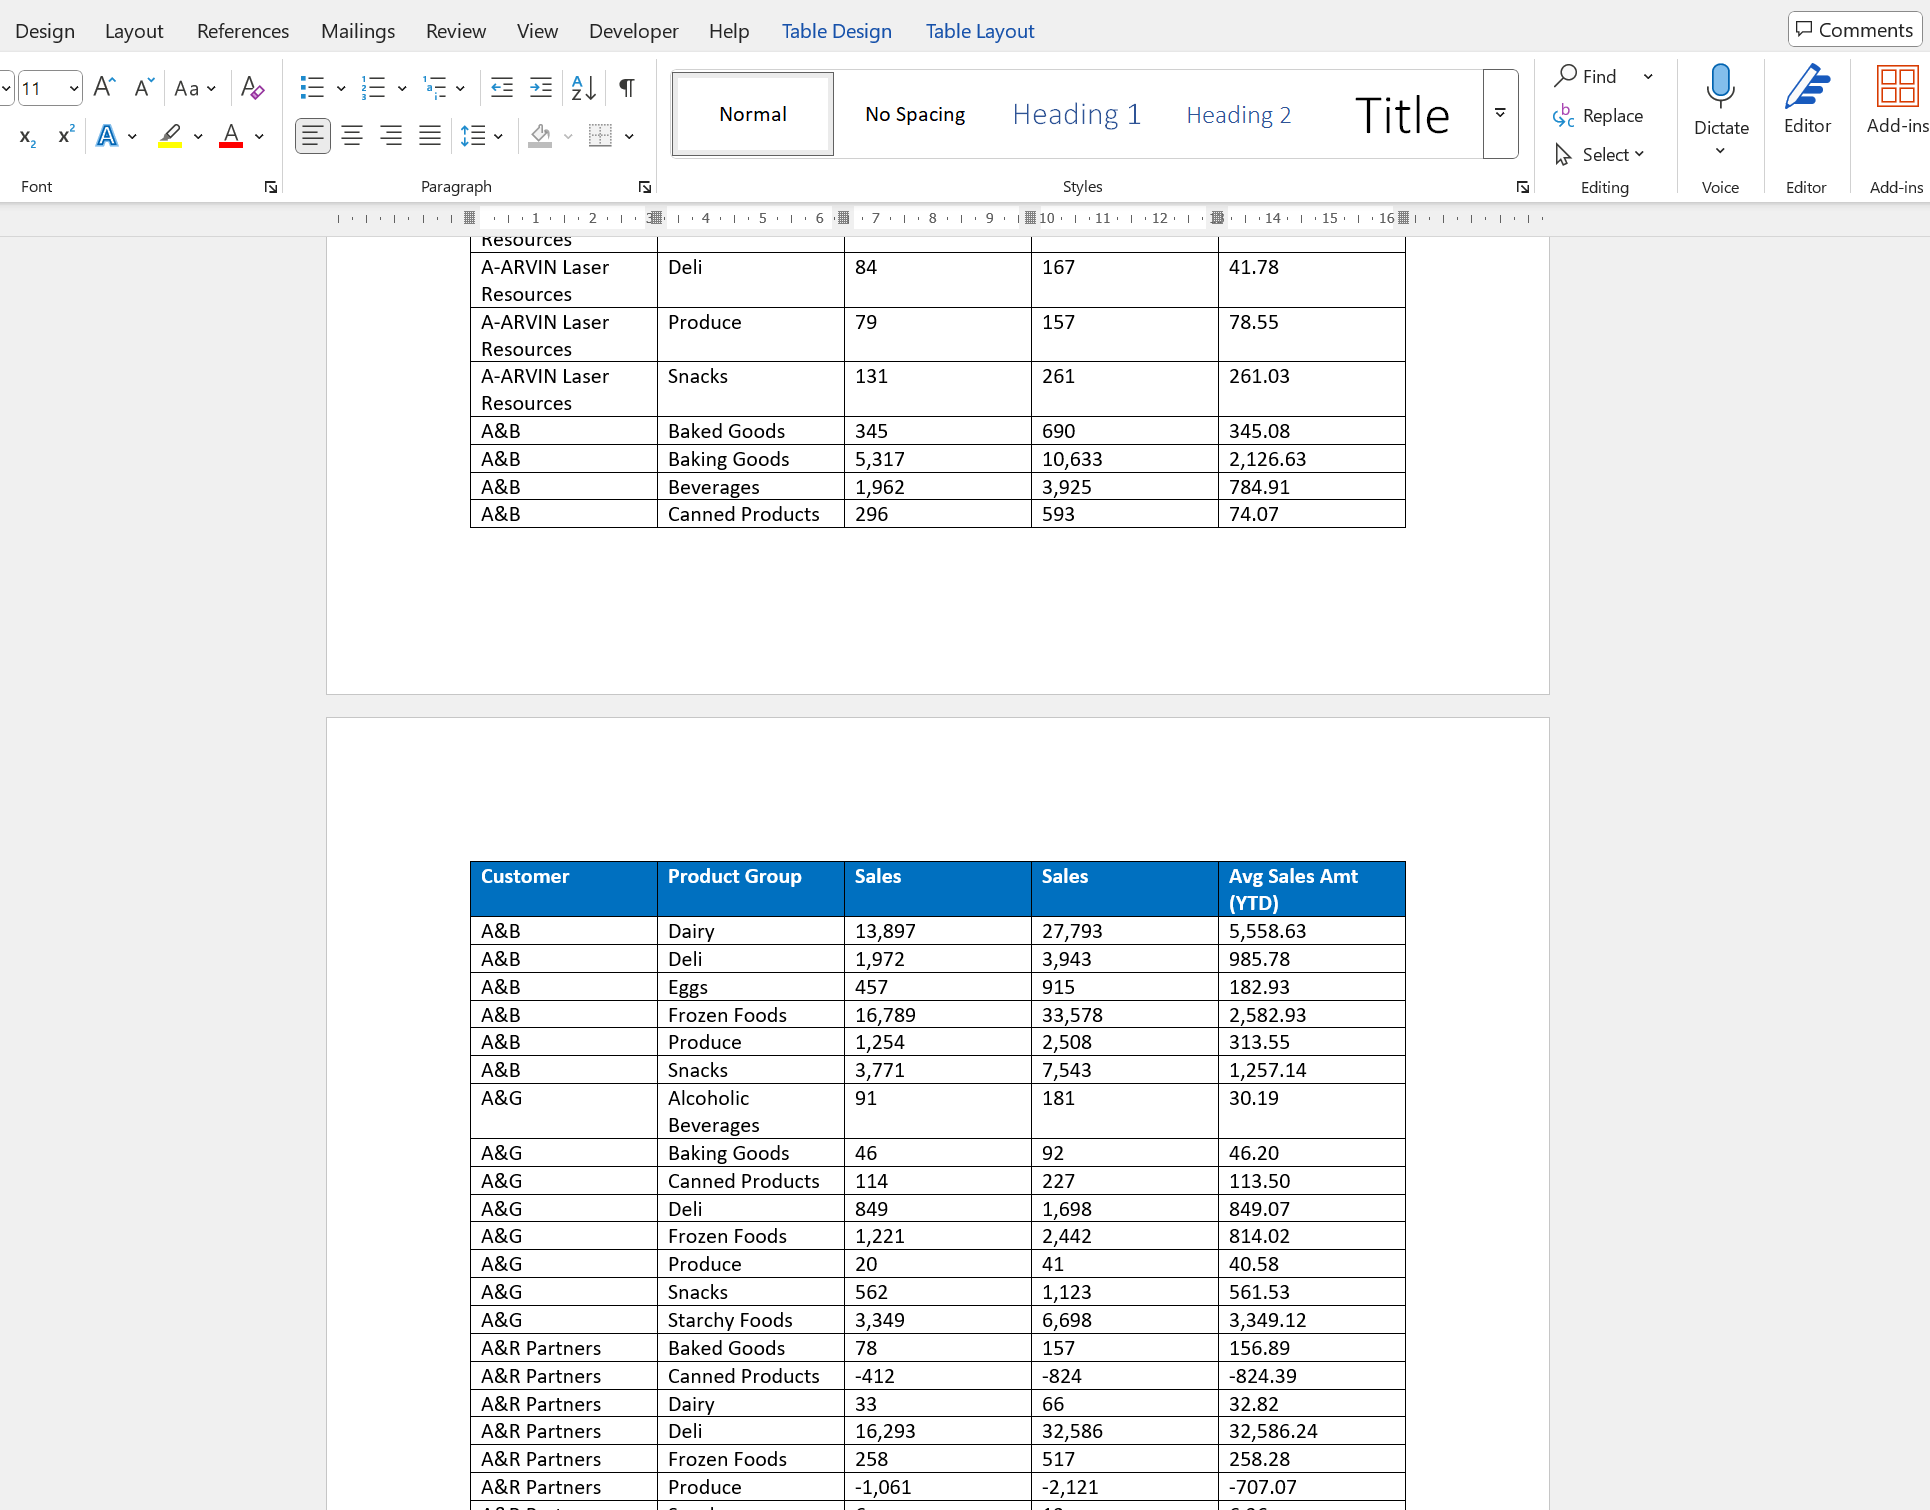Open the font size dropdown

[71, 88]
